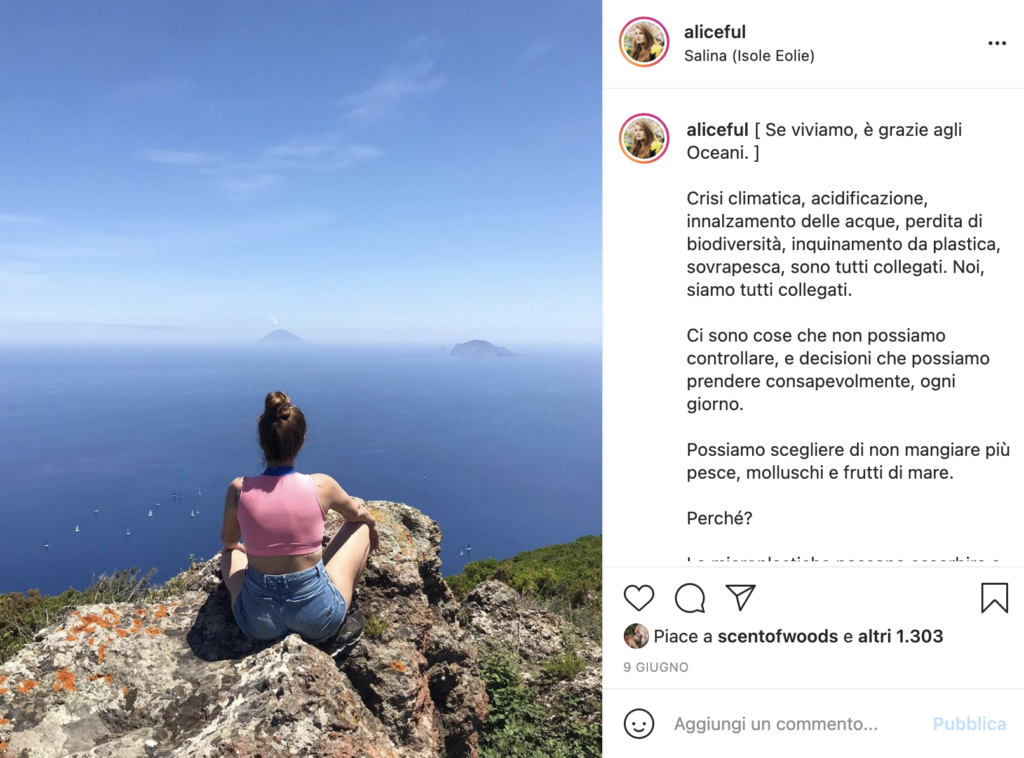Open the aliceful username in the header

[714, 32]
